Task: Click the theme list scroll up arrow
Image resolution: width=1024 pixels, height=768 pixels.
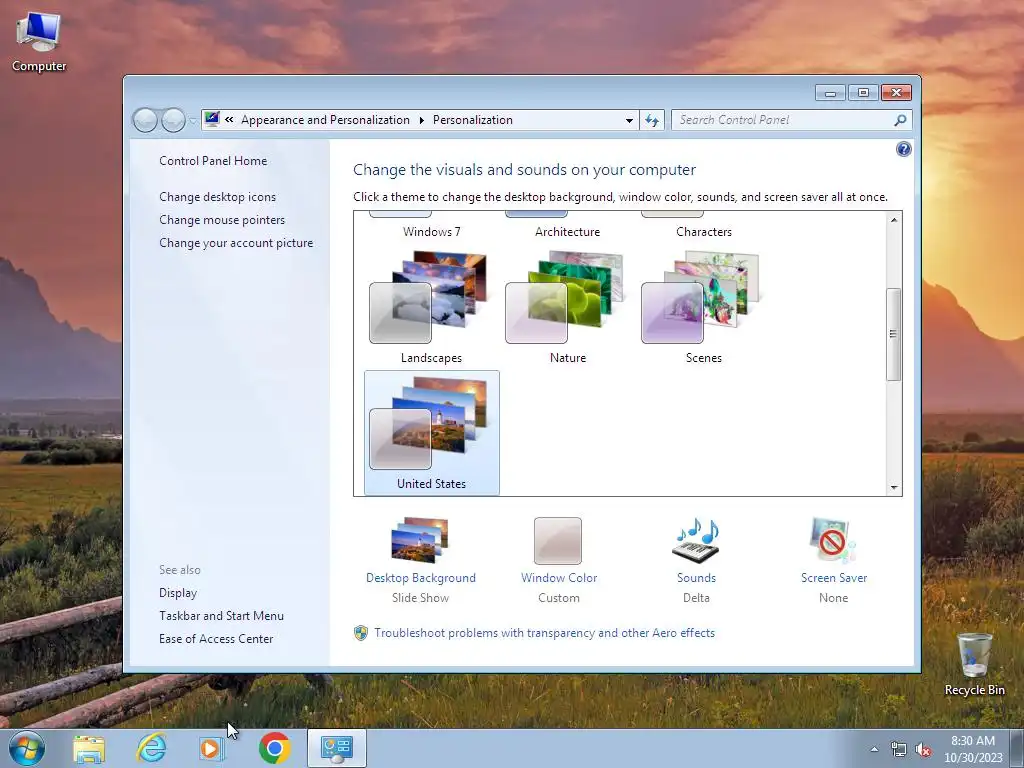Action: (894, 220)
